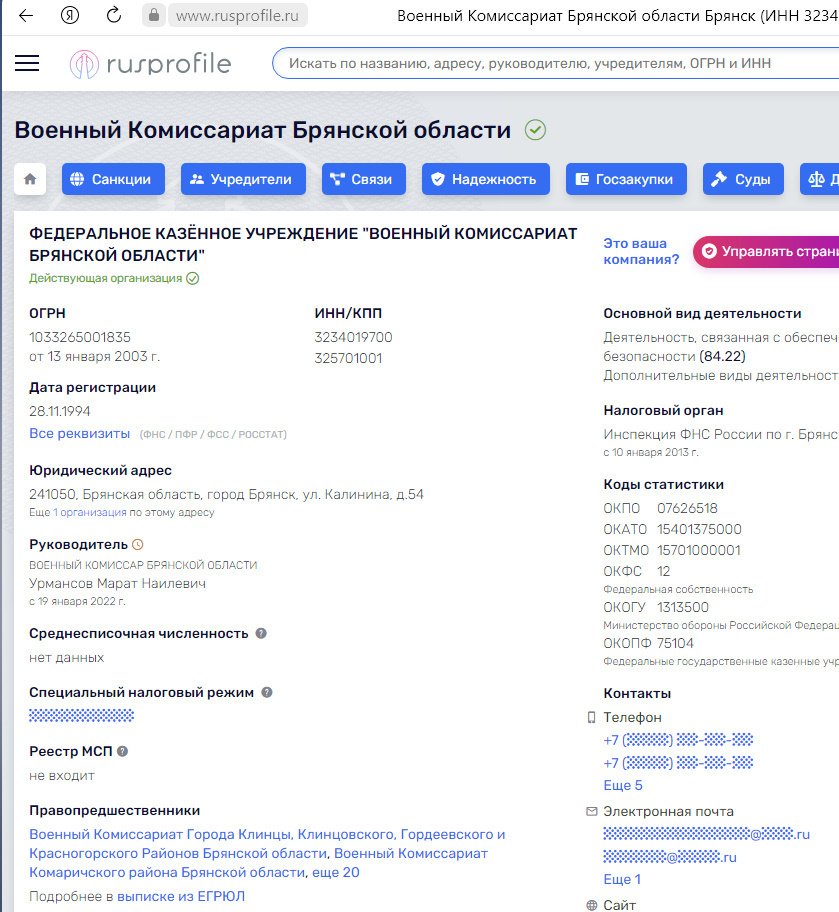
Task: Go to the home tab icon
Action: 30,179
